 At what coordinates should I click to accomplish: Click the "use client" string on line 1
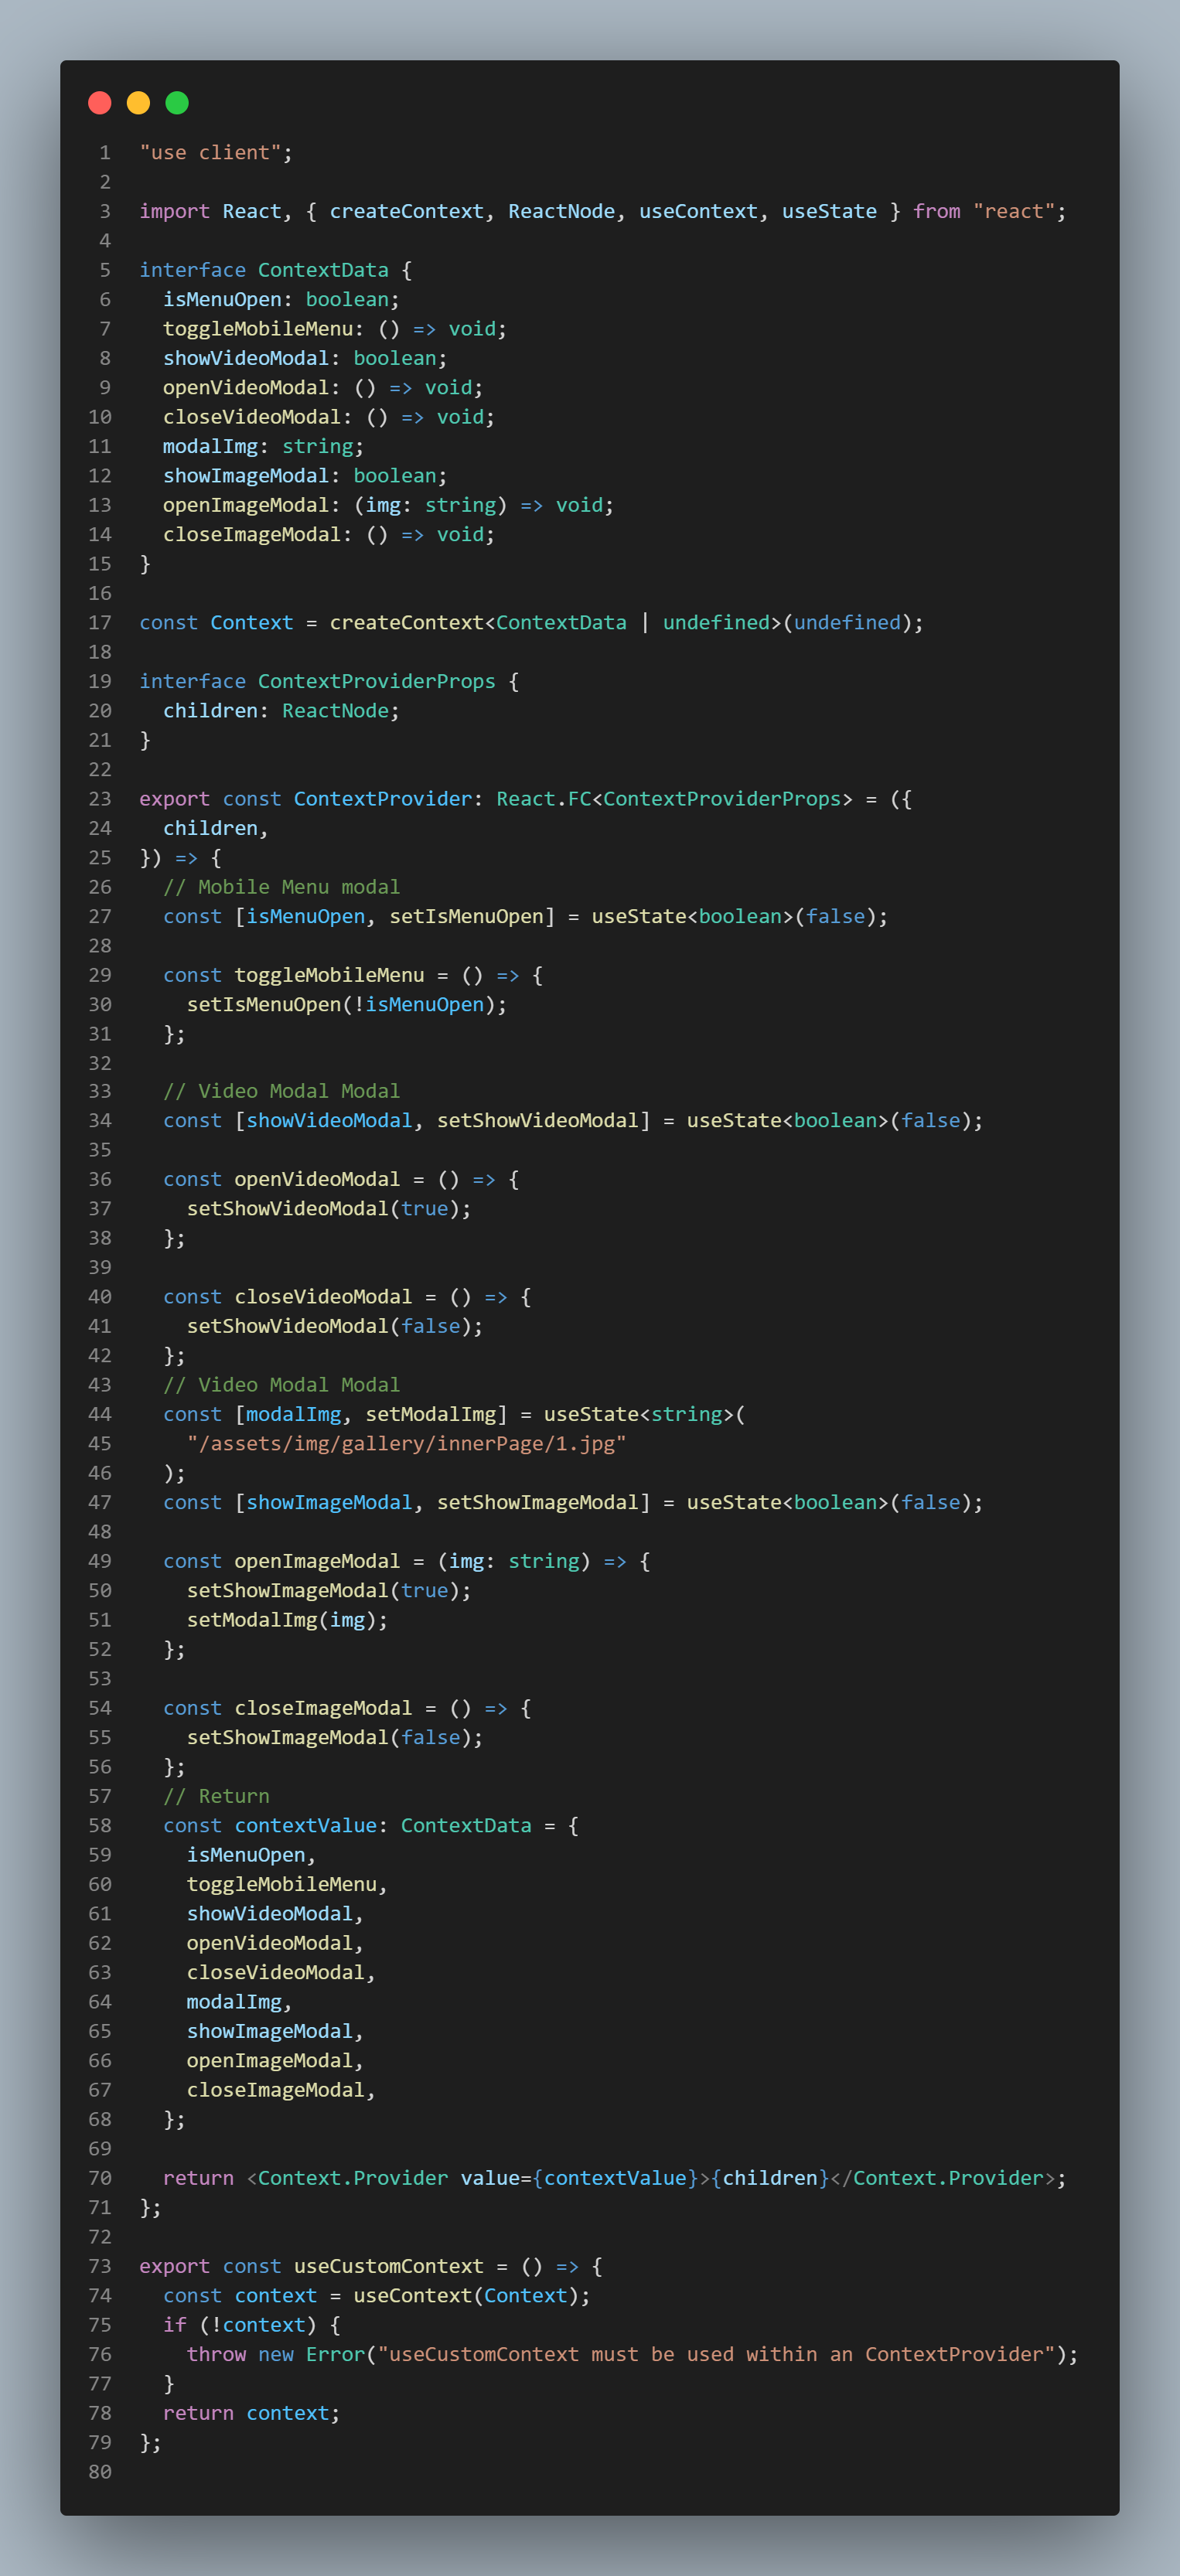click(x=210, y=153)
